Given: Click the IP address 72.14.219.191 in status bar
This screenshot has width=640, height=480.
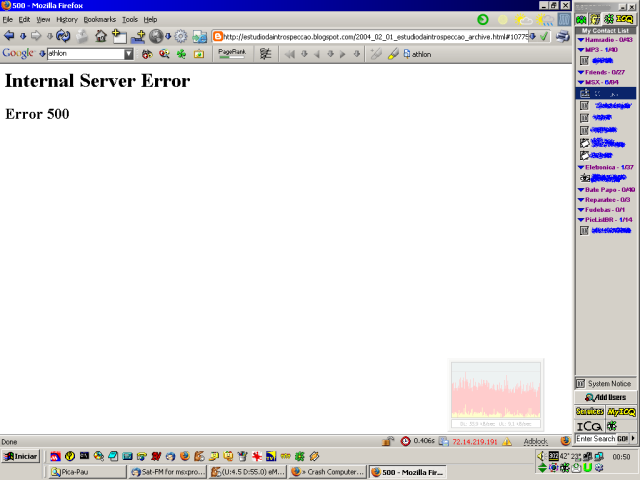Looking at the screenshot, I should (475, 442).
